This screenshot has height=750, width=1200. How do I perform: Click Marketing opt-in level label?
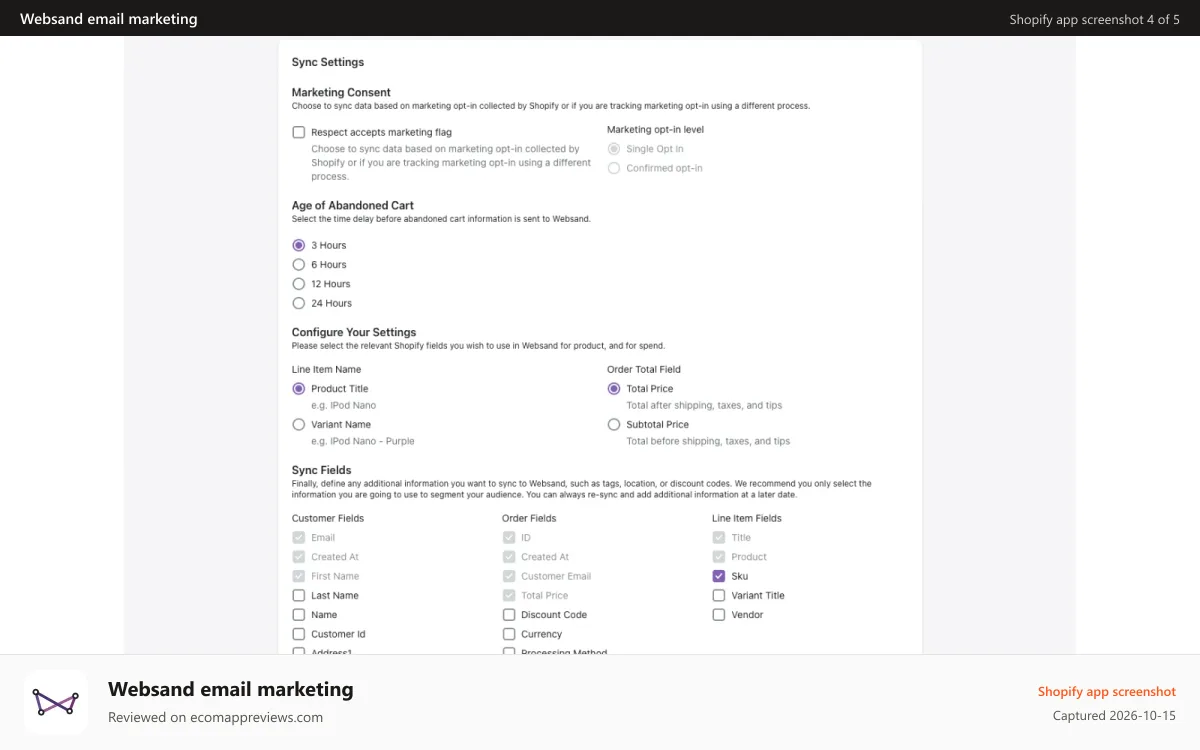pos(655,129)
